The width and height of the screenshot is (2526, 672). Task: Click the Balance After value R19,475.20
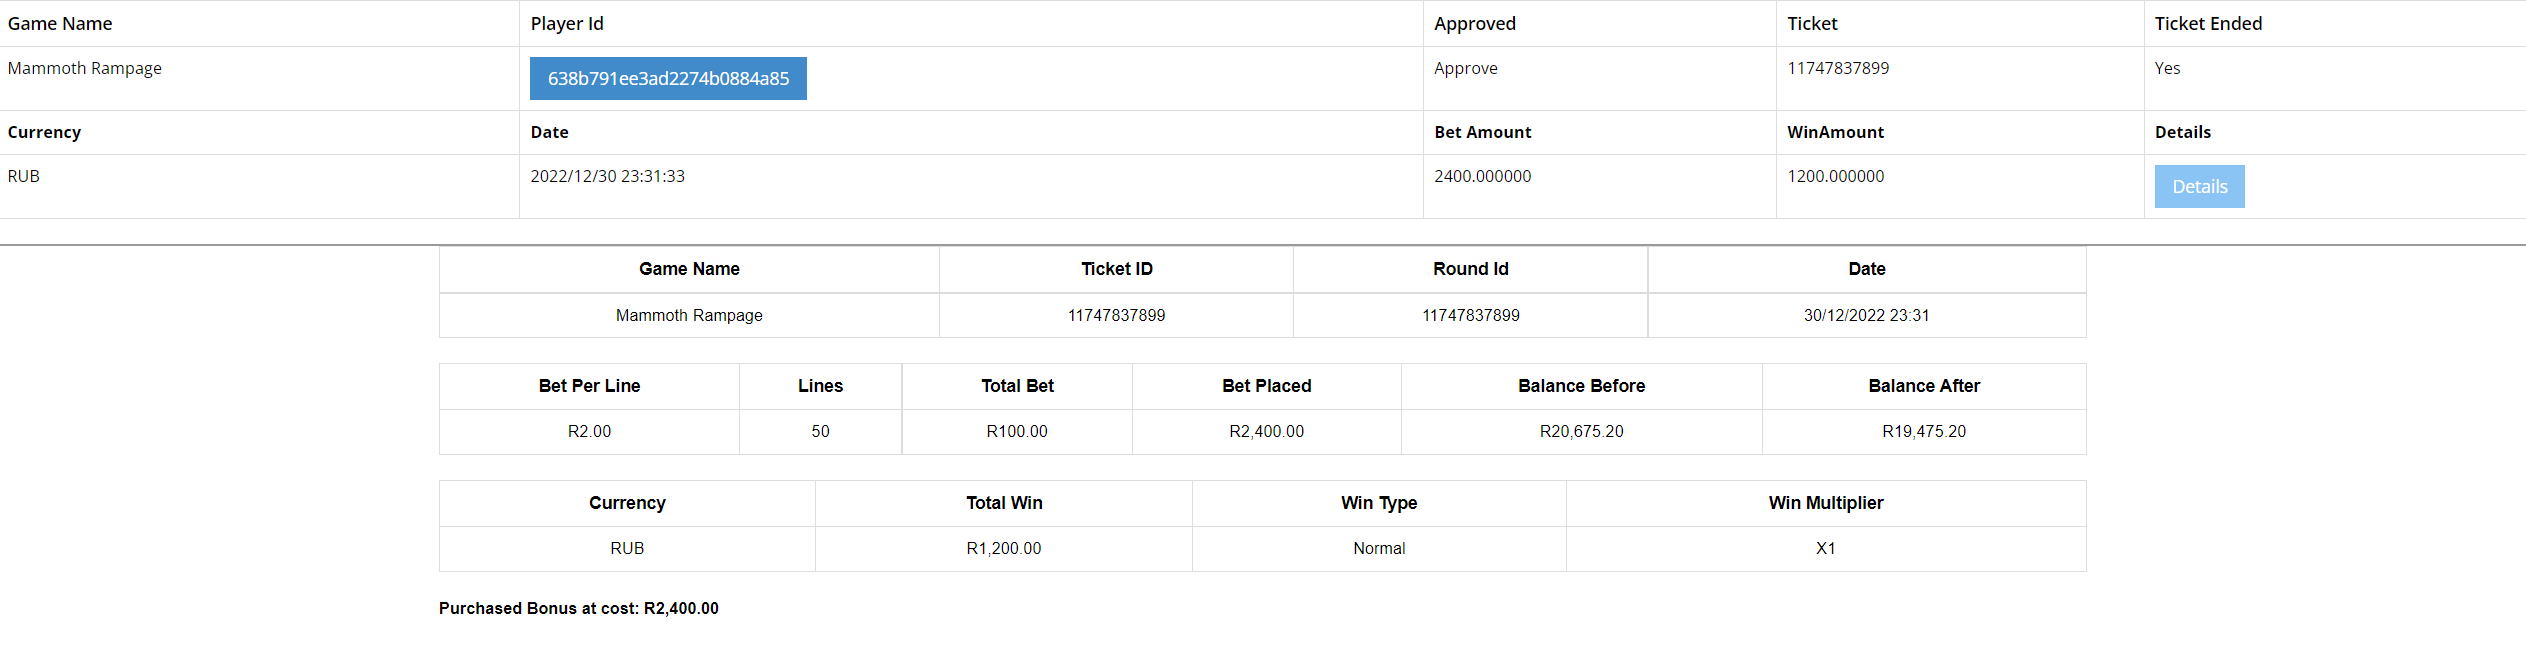click(x=1923, y=431)
